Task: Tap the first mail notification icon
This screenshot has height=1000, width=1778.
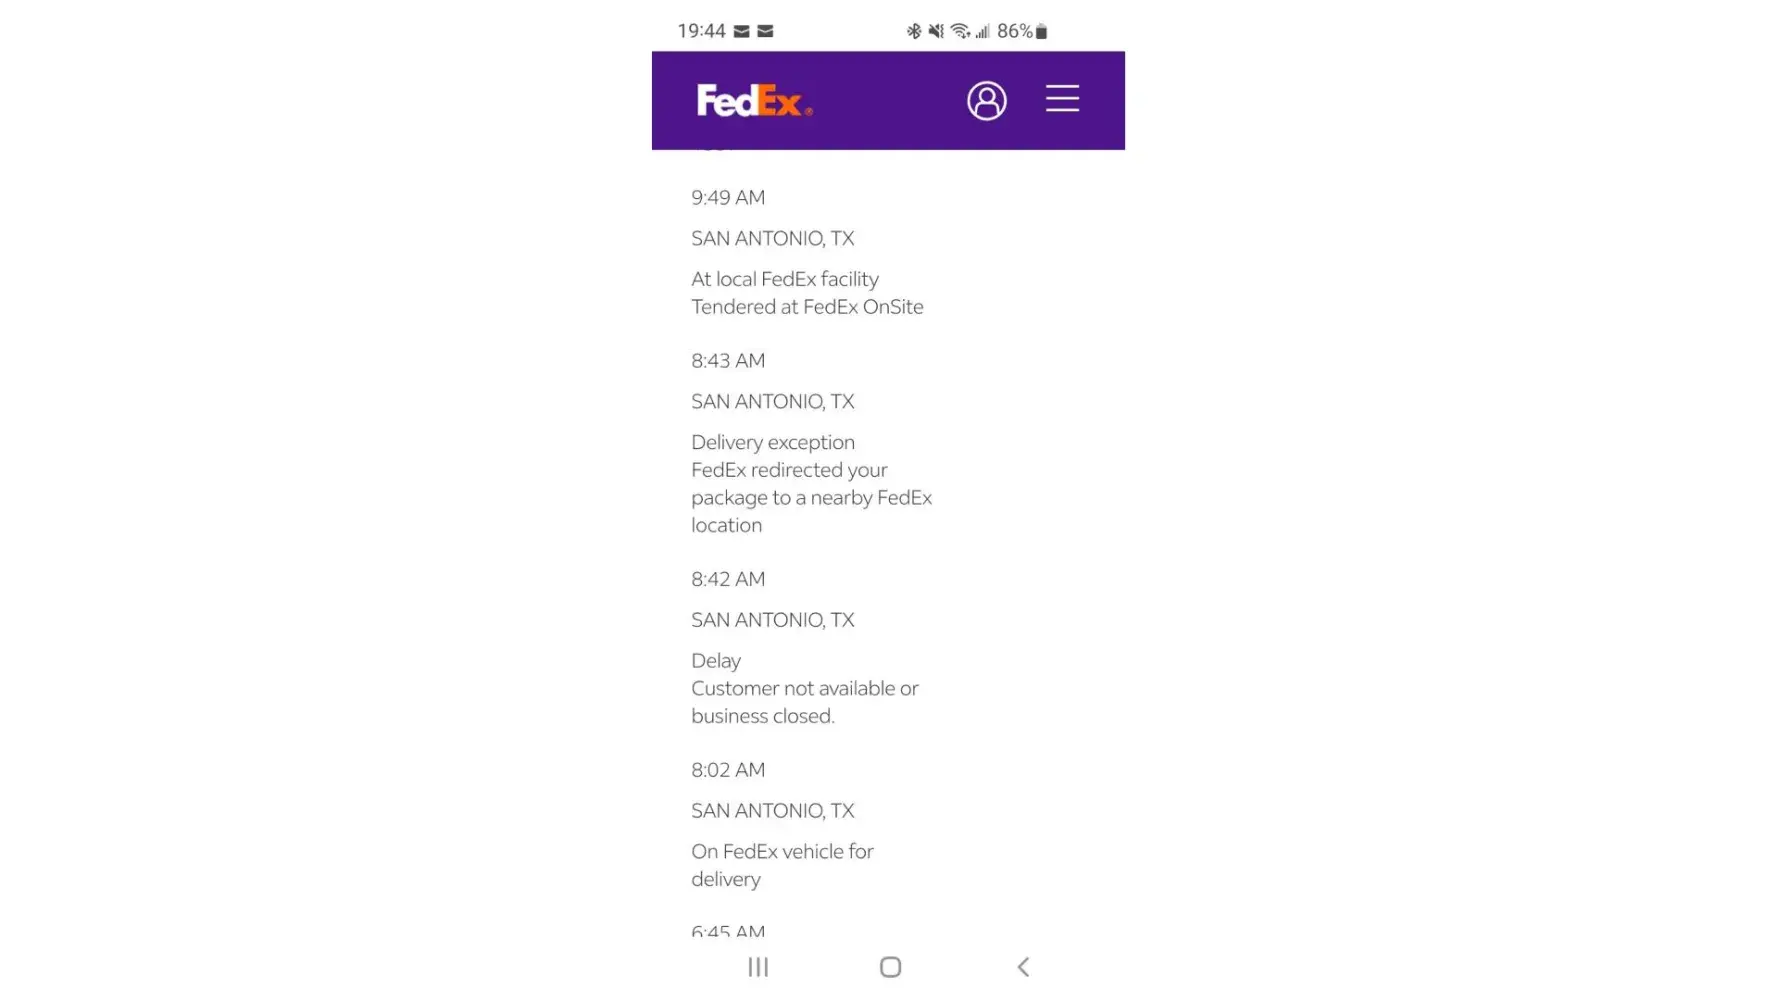Action: 741,32
